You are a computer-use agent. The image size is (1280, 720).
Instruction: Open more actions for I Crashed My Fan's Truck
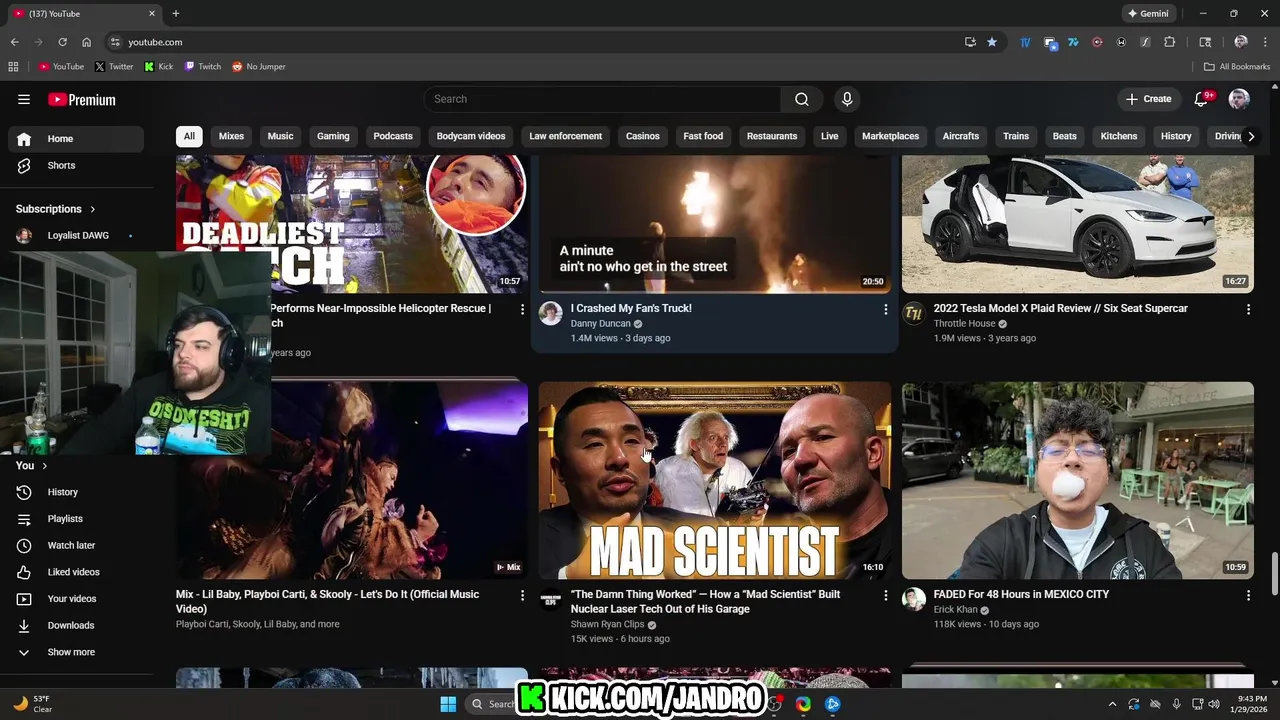885,310
